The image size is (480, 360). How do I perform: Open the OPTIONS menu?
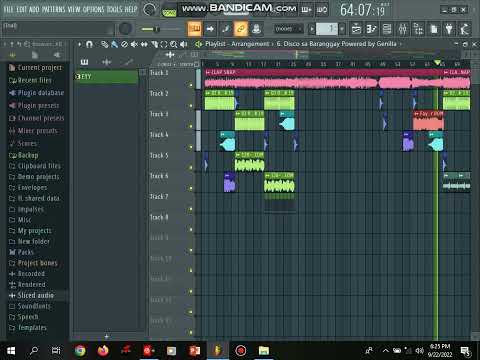click(94, 9)
